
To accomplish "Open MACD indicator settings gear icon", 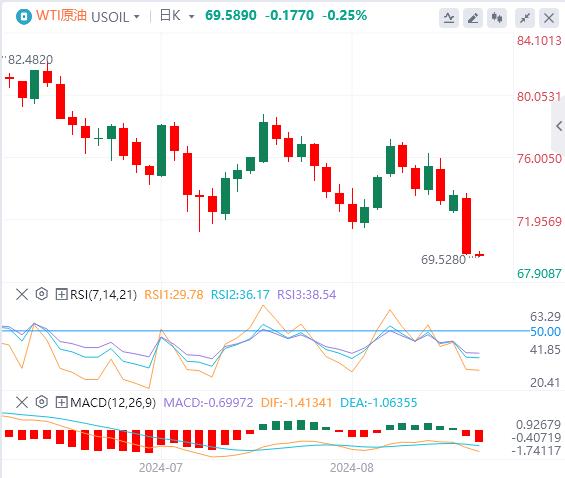I will pos(42,402).
